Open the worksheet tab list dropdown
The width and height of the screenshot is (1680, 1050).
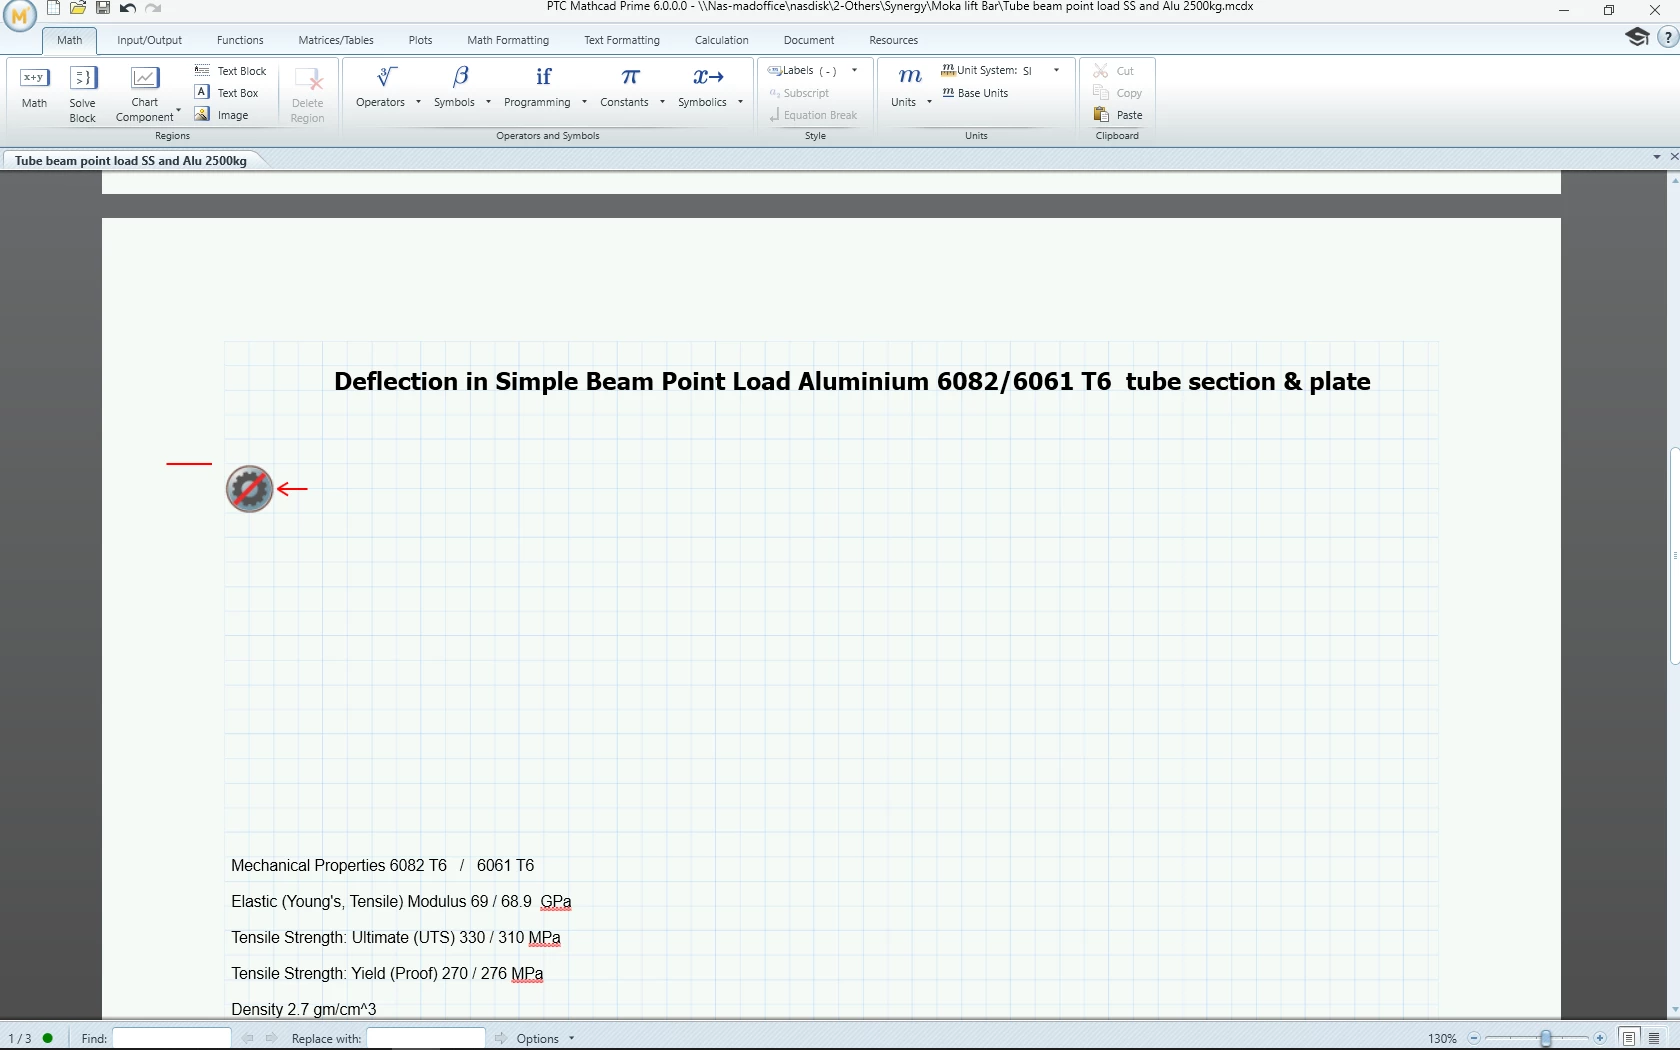(1657, 157)
